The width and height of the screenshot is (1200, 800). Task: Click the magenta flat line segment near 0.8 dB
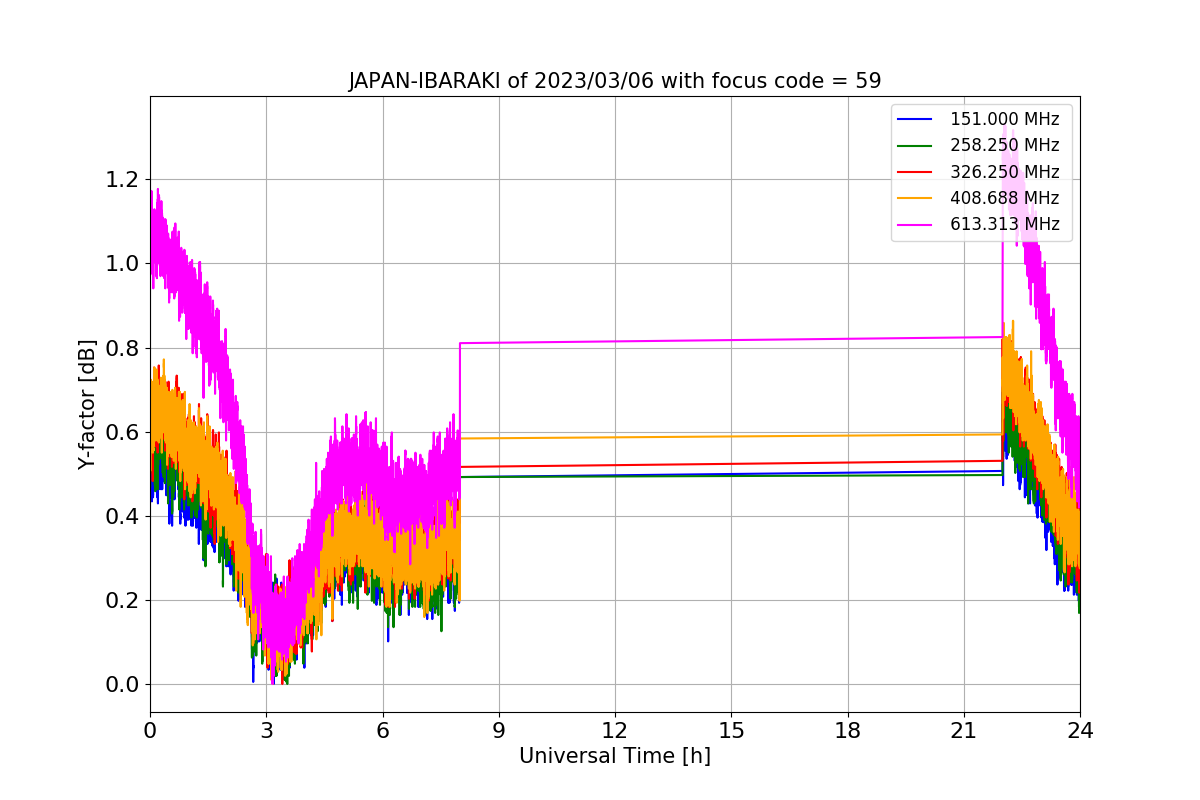[x=731, y=340]
